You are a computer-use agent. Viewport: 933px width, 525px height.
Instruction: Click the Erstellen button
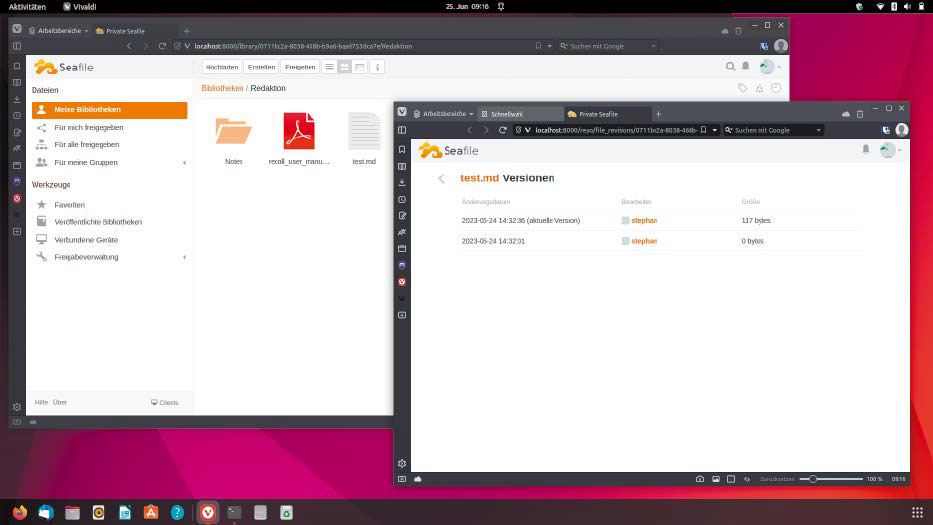coord(261,67)
